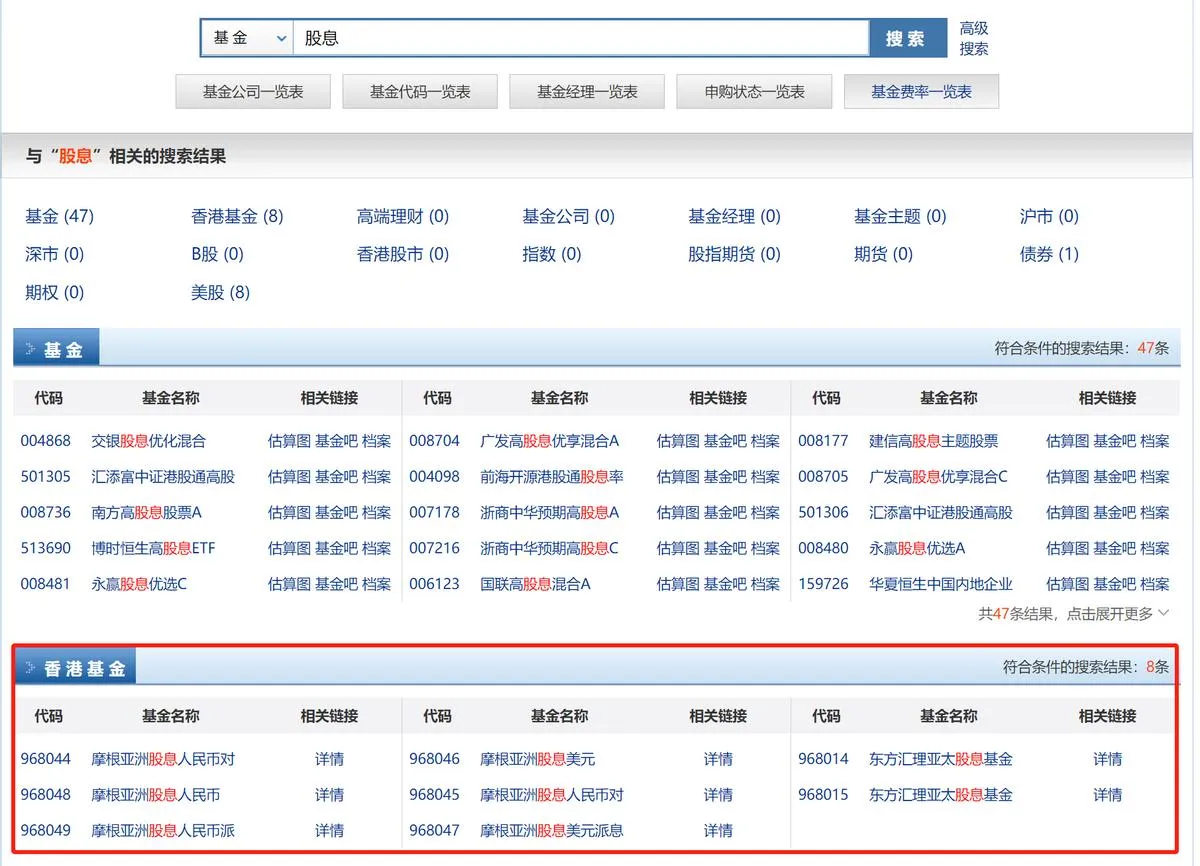Open 详情 for 东方汇理亚太股息基金 968014
The image size is (1200, 866).
point(1107,759)
